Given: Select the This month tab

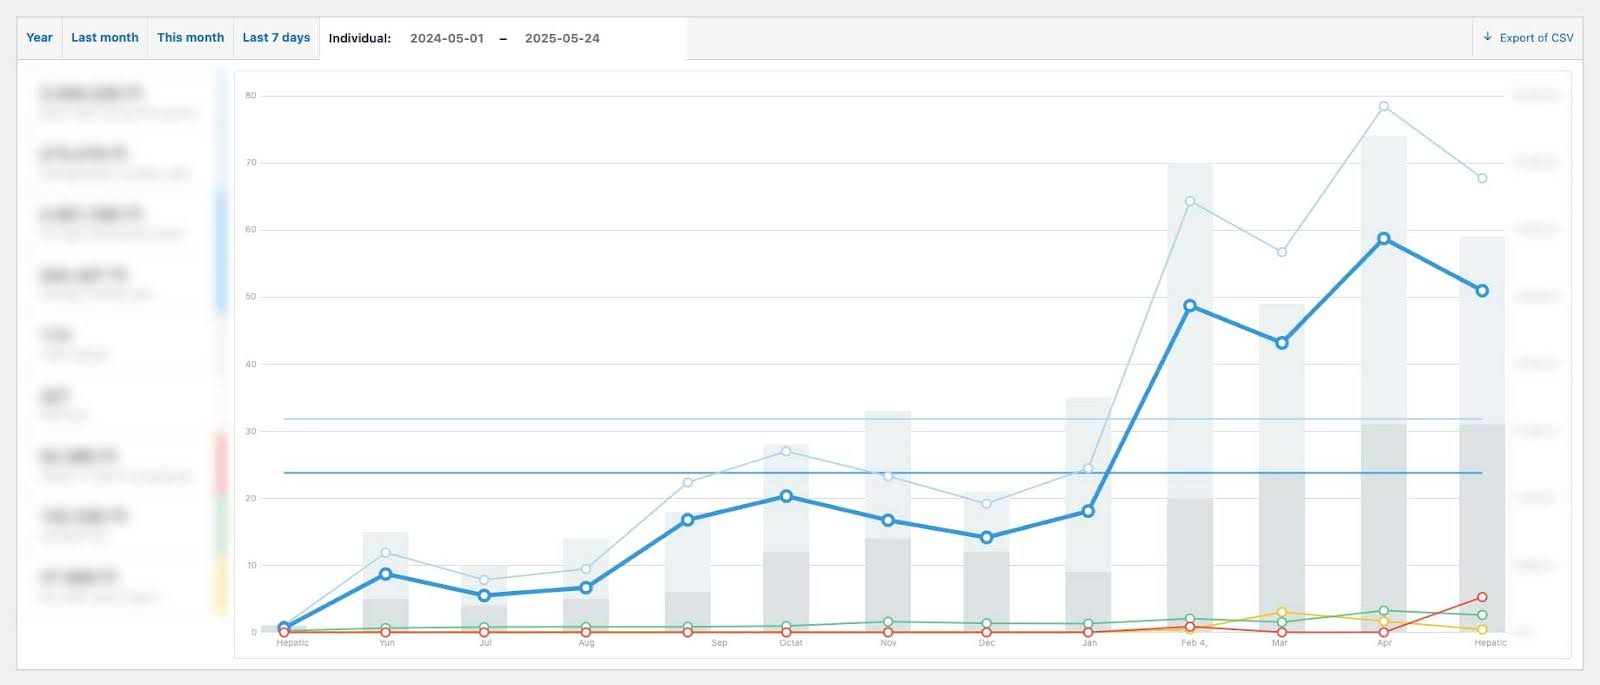Looking at the screenshot, I should tap(190, 38).
